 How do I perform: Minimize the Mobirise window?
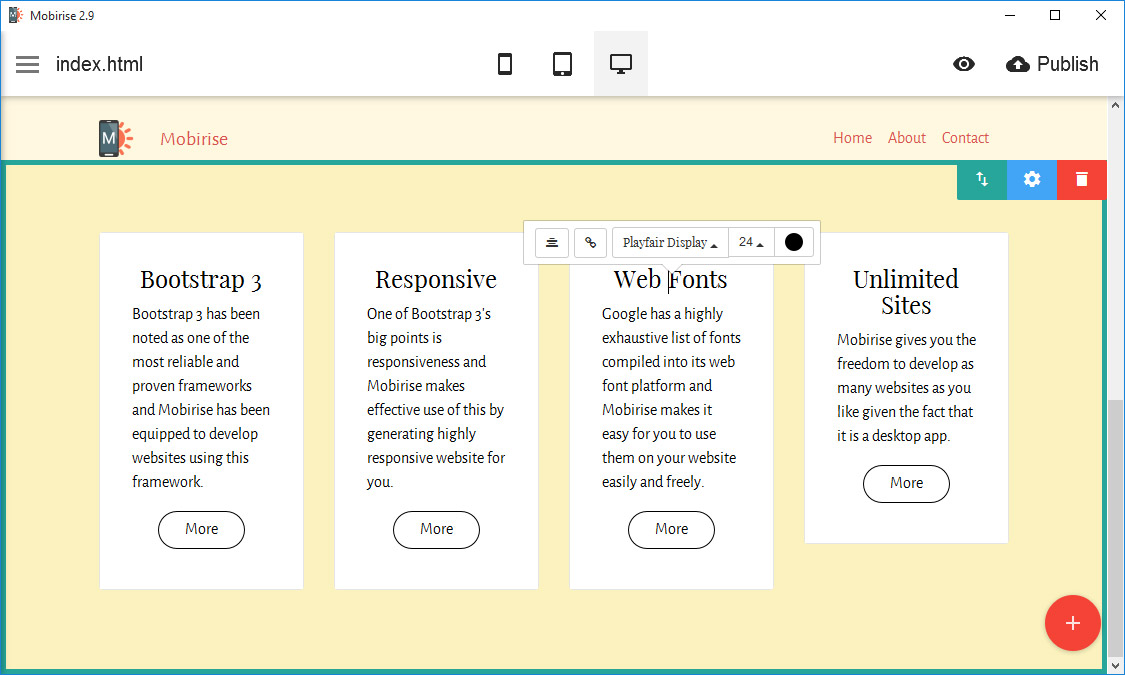coord(1009,15)
